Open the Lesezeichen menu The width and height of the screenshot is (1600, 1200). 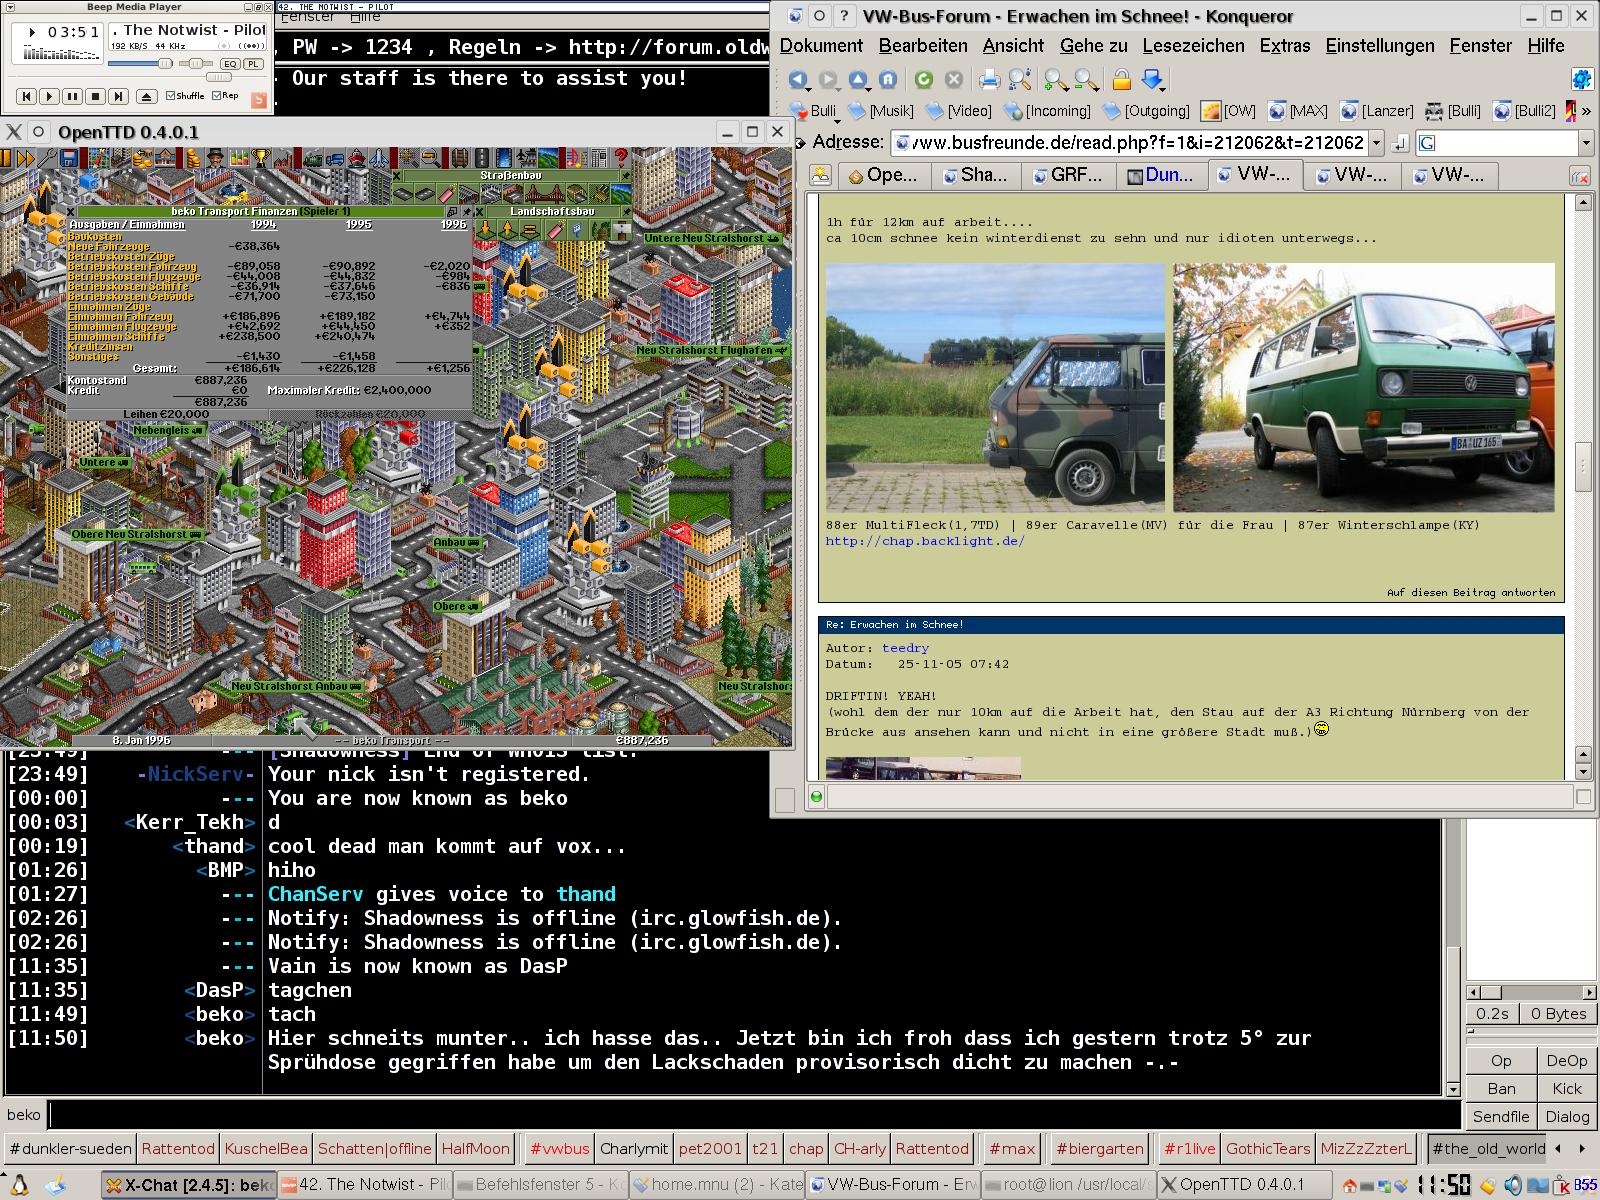[1193, 45]
